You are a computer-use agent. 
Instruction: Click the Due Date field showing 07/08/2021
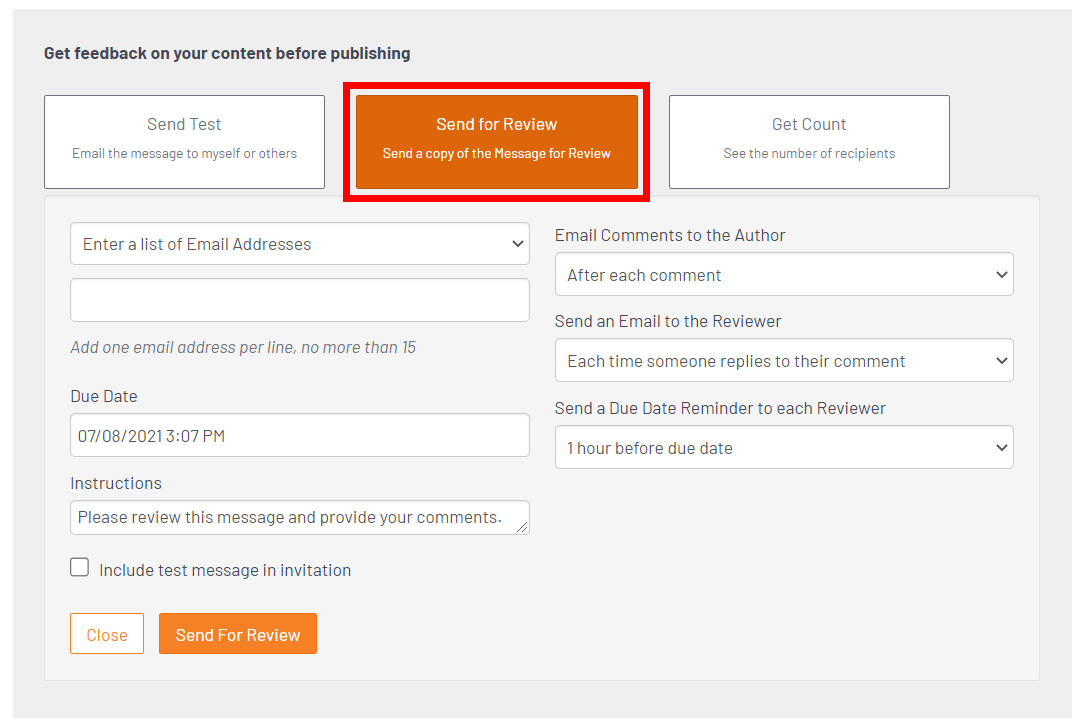(x=299, y=435)
